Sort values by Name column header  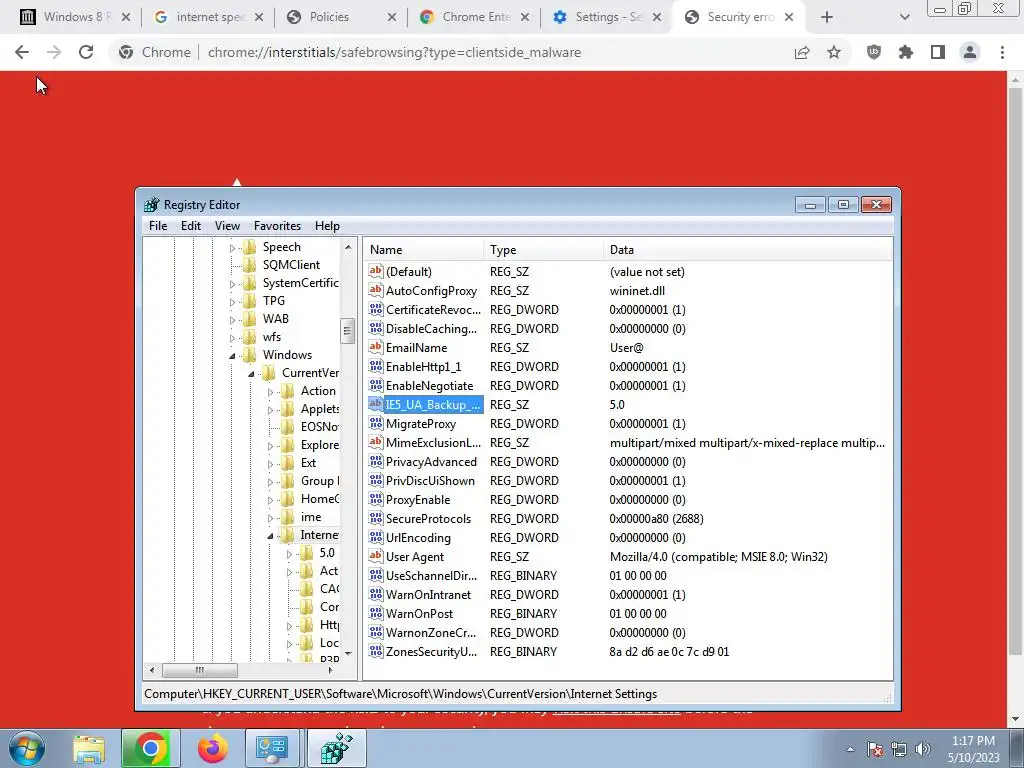pyautogui.click(x=423, y=250)
